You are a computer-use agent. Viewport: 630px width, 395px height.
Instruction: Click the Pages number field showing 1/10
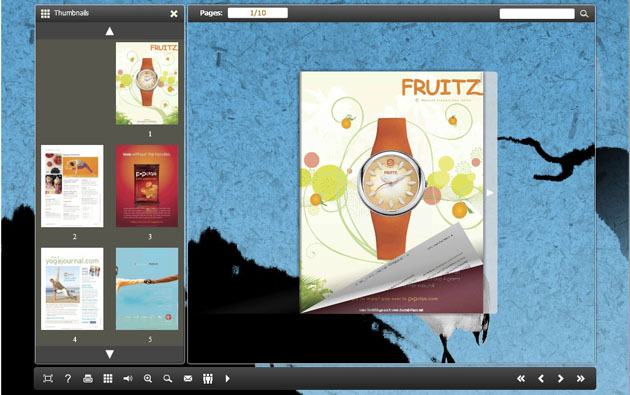[258, 13]
